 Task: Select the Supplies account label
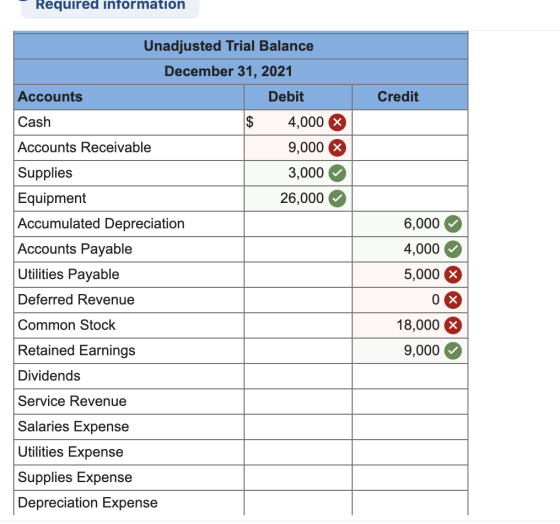tap(45, 173)
